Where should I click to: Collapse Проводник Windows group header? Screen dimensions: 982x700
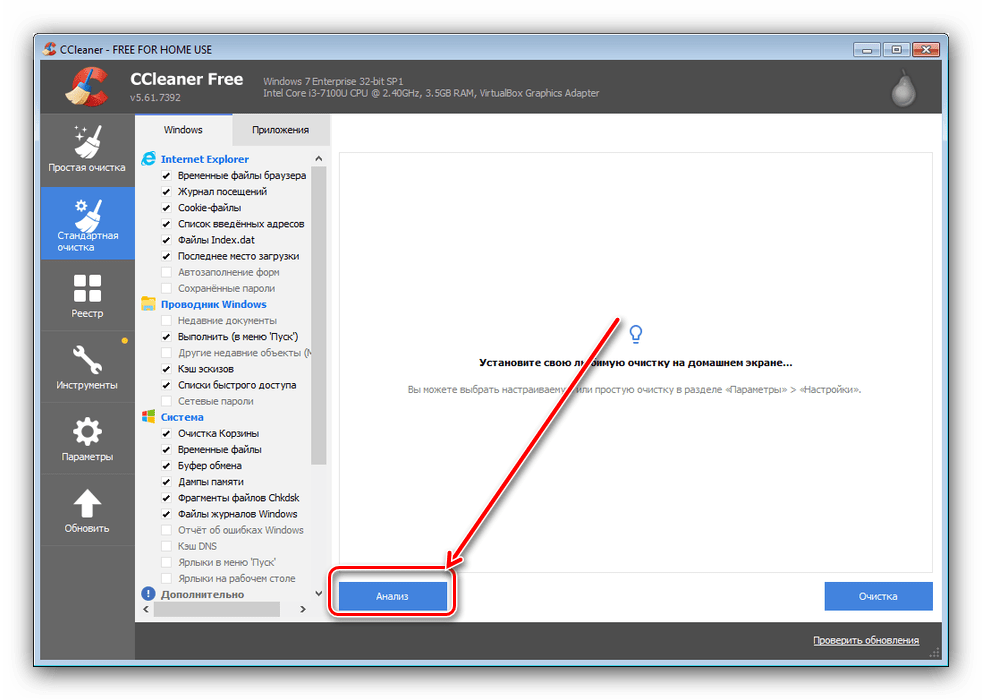213,305
